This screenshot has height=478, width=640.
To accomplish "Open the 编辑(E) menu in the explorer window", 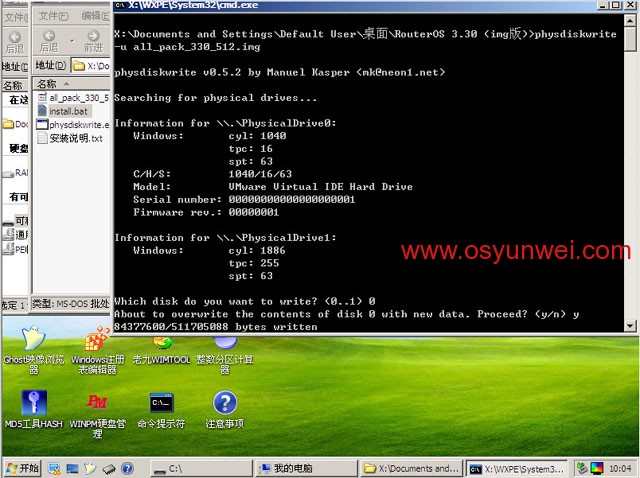I will pos(95,16).
